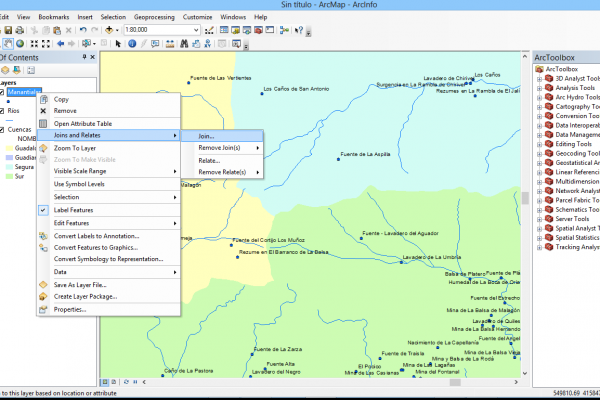Screen dimensions: 600x400
Task: Expand the 3D Analyst Tools toolbox
Action: pyautogui.click(x=537, y=77)
